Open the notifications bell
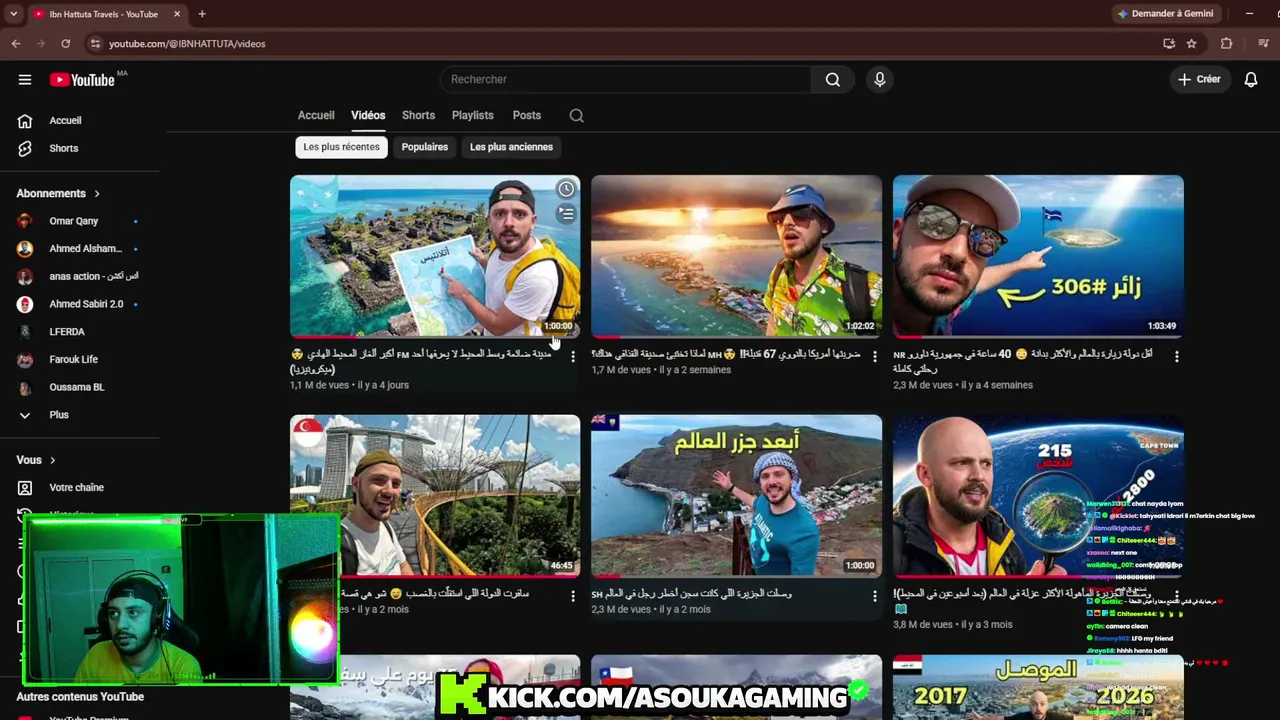Viewport: 1280px width, 720px height. (x=1251, y=80)
